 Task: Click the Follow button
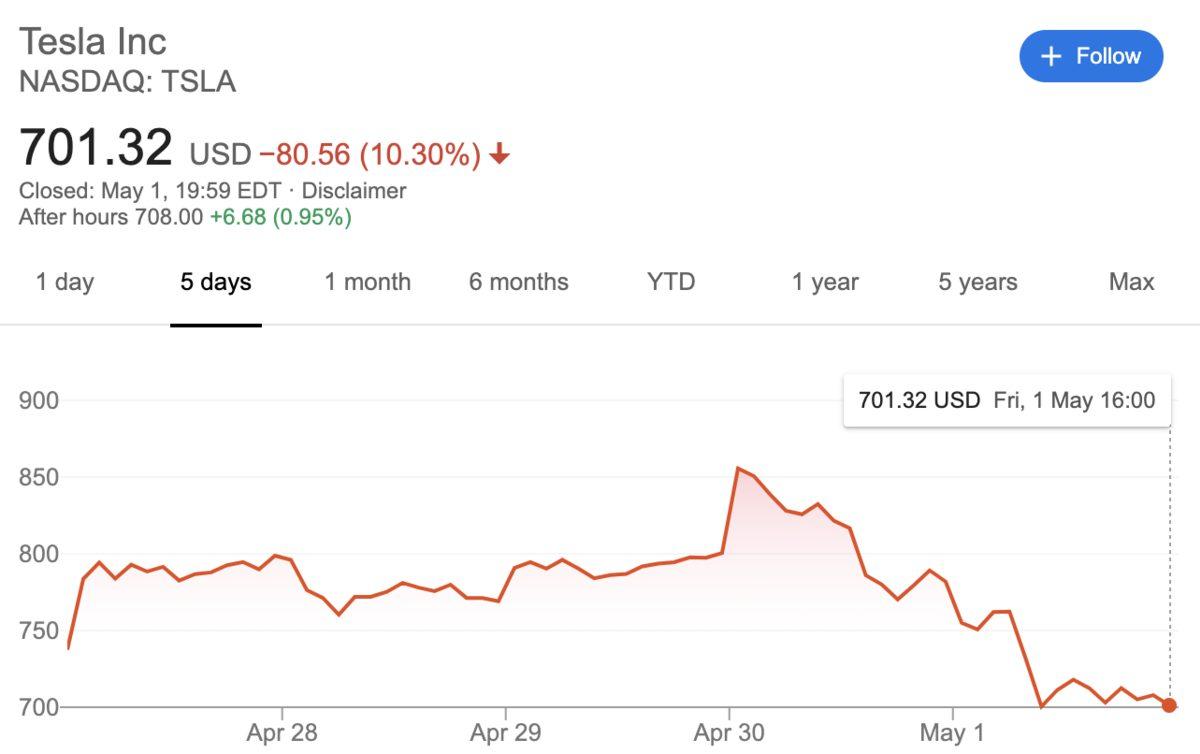[1091, 56]
